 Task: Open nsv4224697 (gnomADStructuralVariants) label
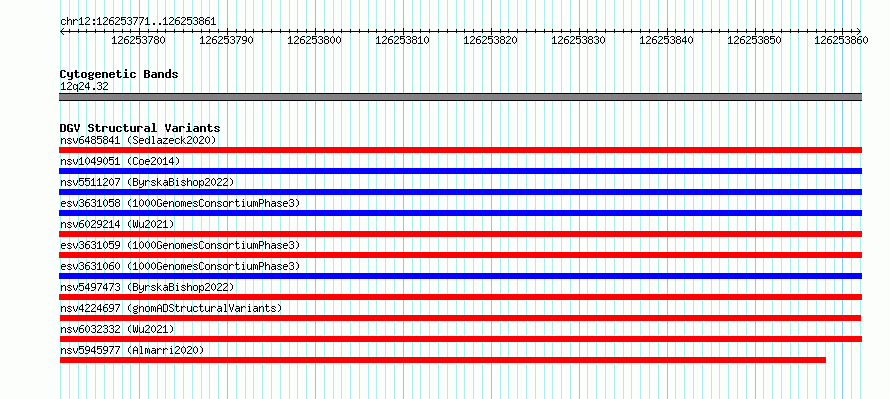pos(171,308)
